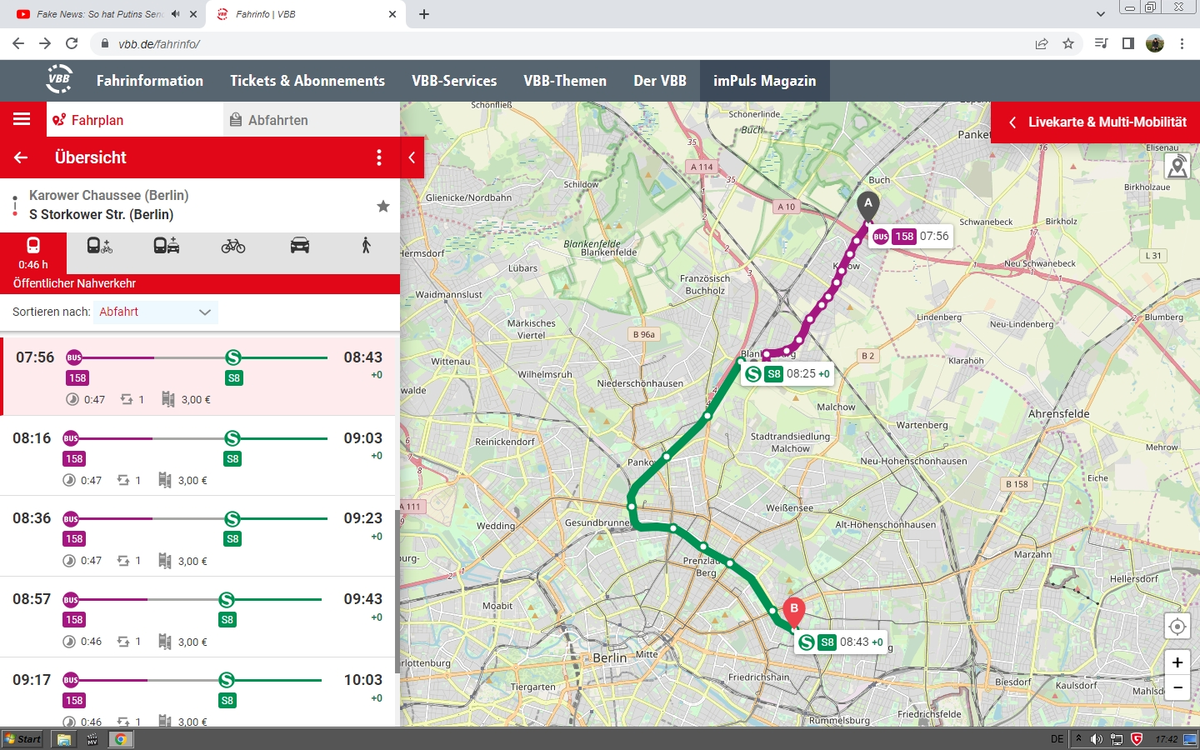The height and width of the screenshot is (750, 1200).
Task: Close the YouTube Fake News tab
Action: tap(192, 14)
